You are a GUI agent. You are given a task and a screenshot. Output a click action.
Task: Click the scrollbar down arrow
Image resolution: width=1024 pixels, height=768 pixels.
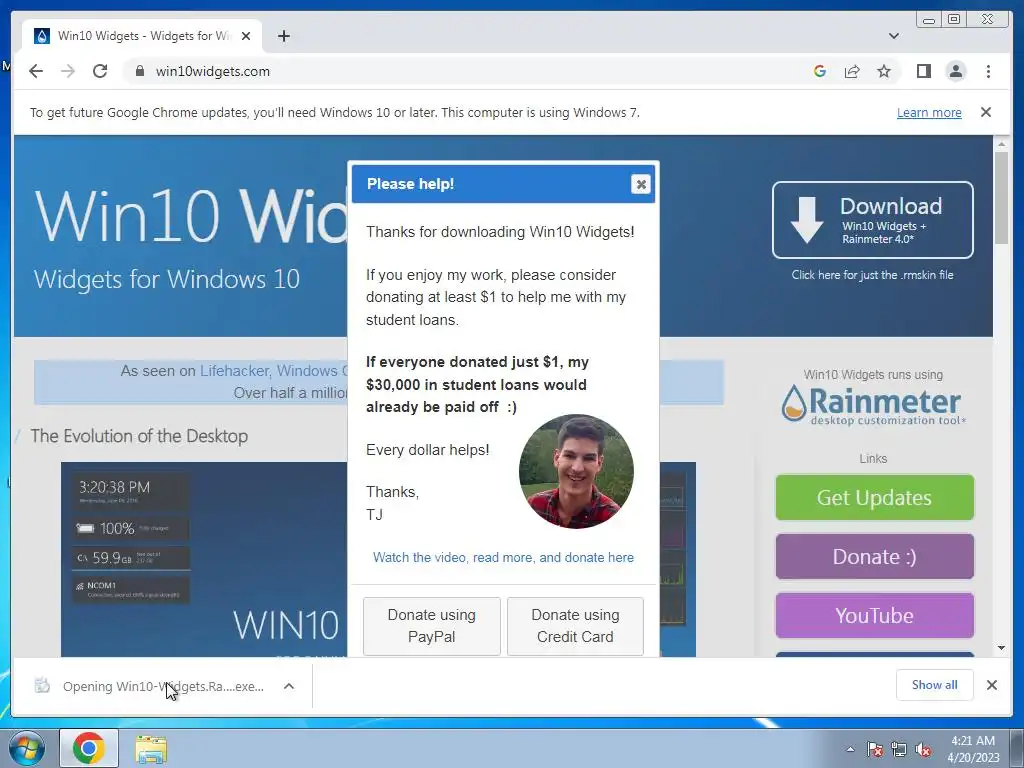coord(1001,648)
